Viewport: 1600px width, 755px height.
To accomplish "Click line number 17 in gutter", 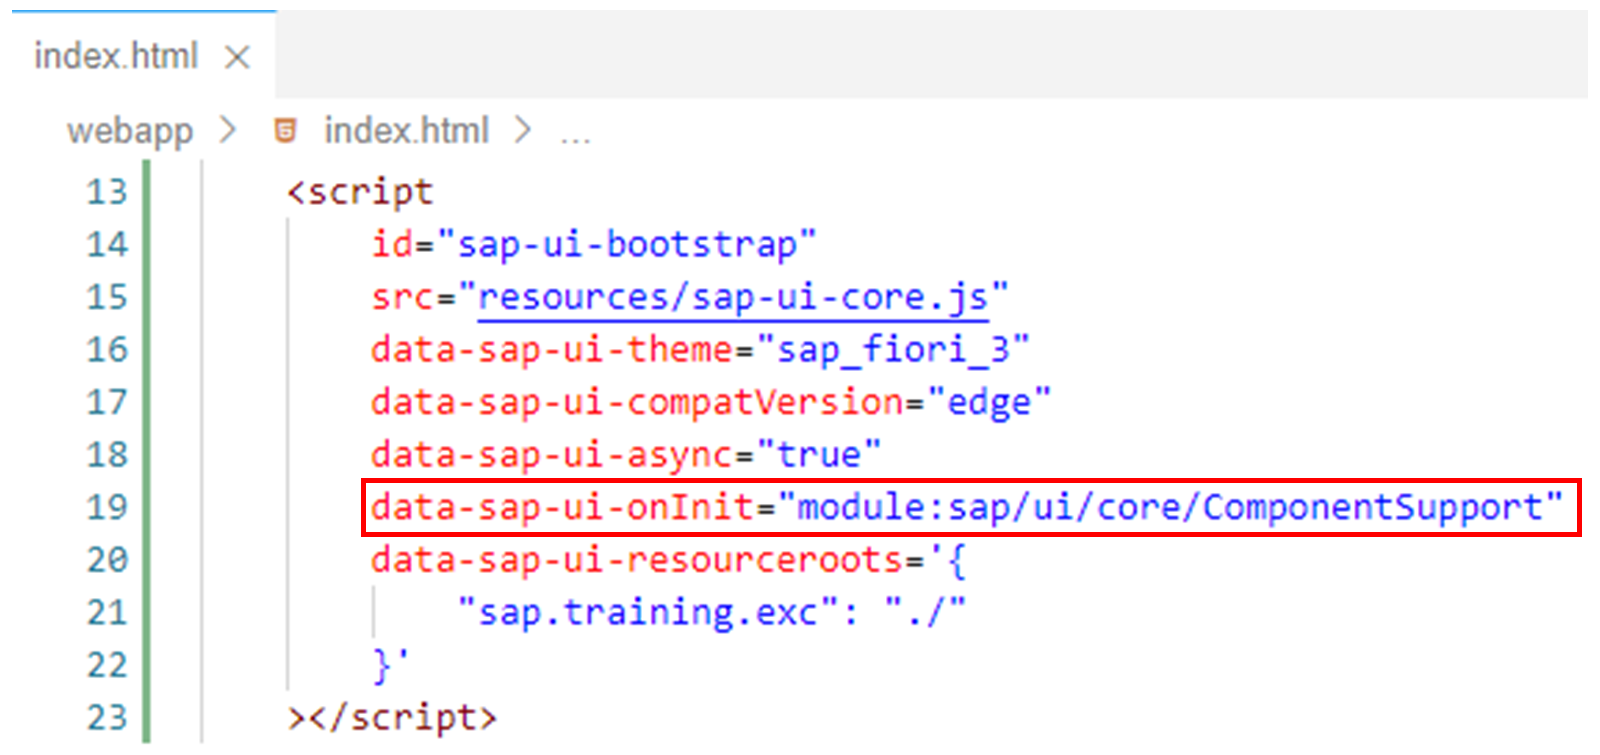I will click(107, 402).
